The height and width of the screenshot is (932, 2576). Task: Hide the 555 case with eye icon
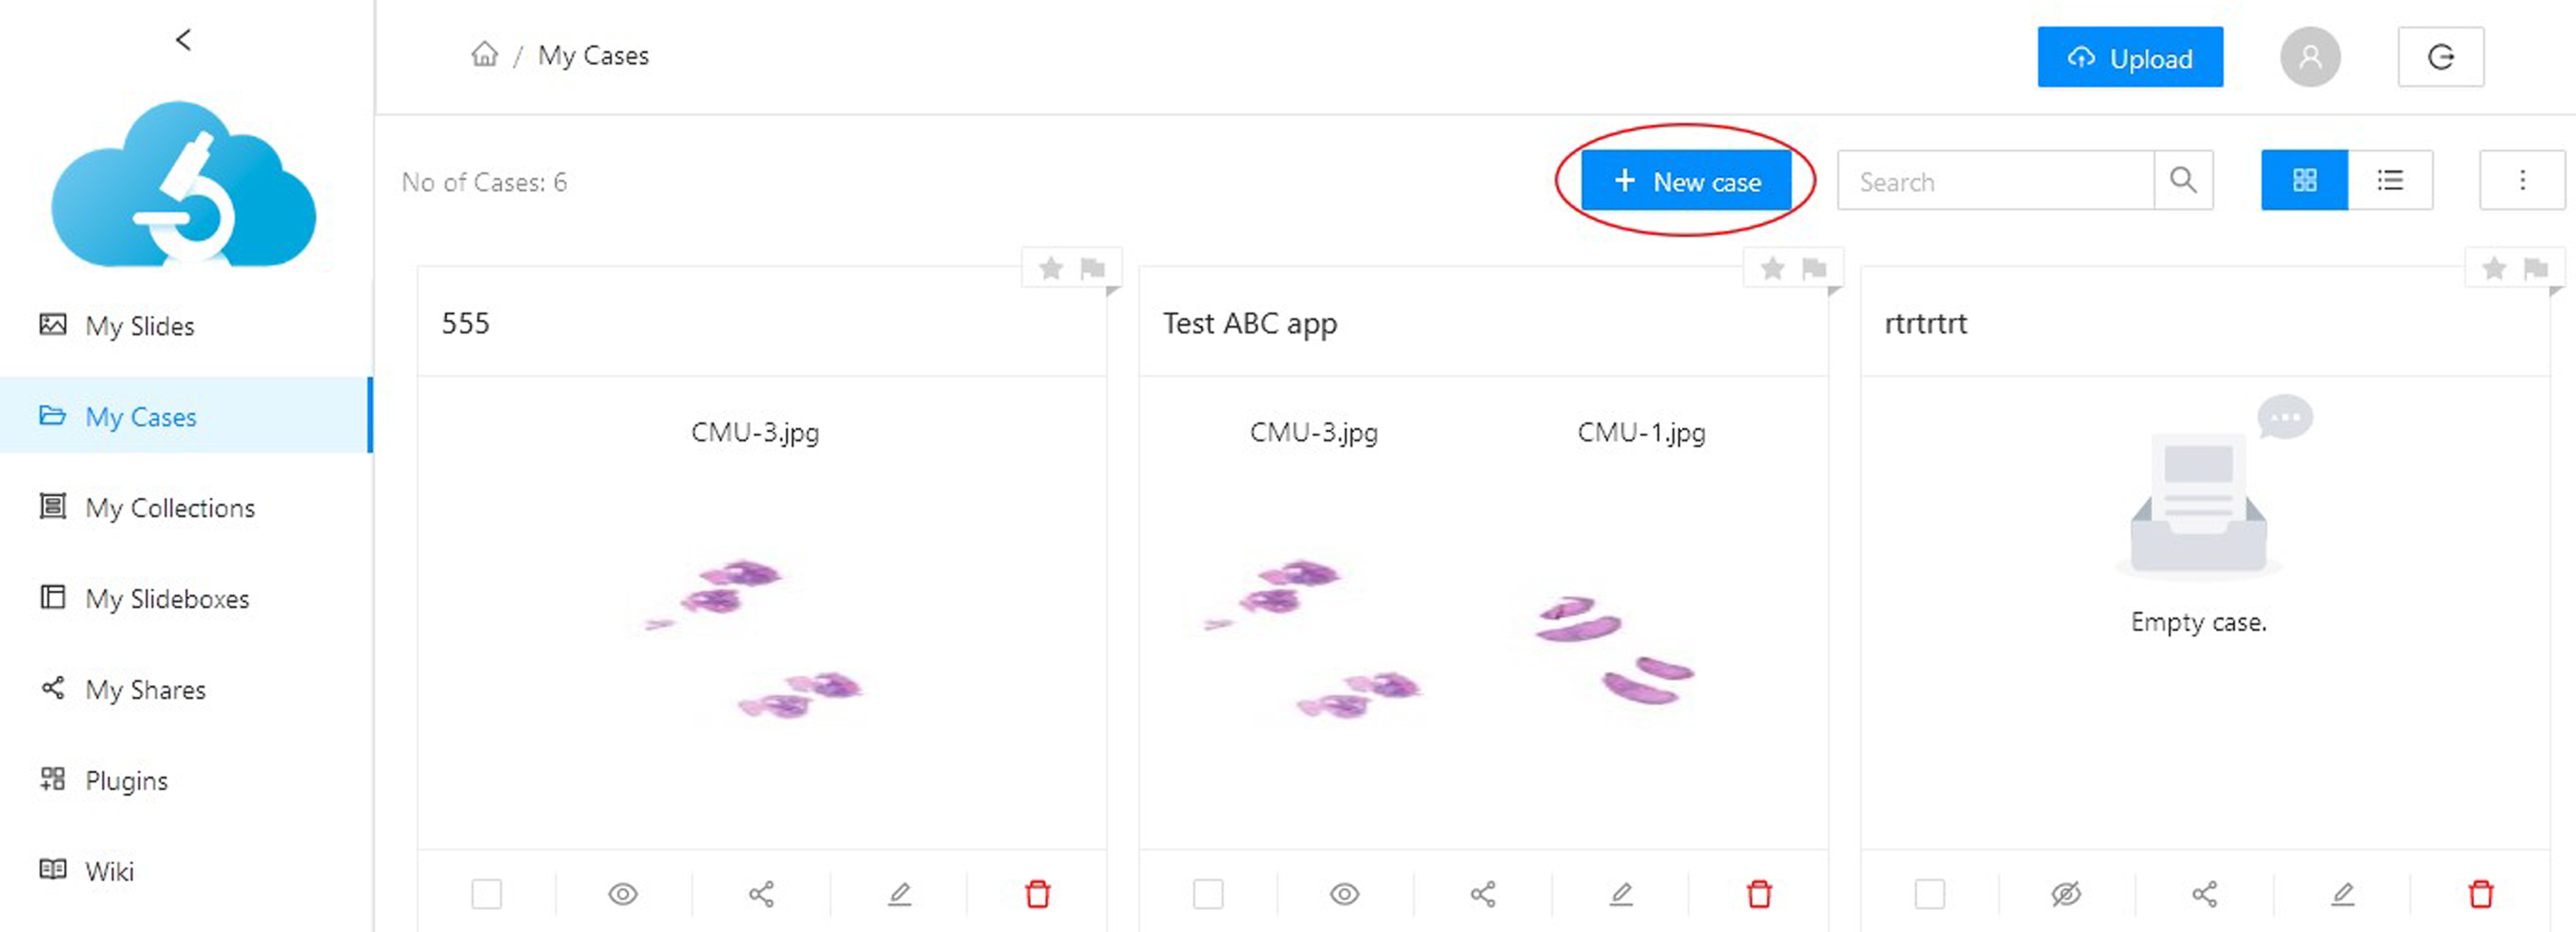[623, 893]
